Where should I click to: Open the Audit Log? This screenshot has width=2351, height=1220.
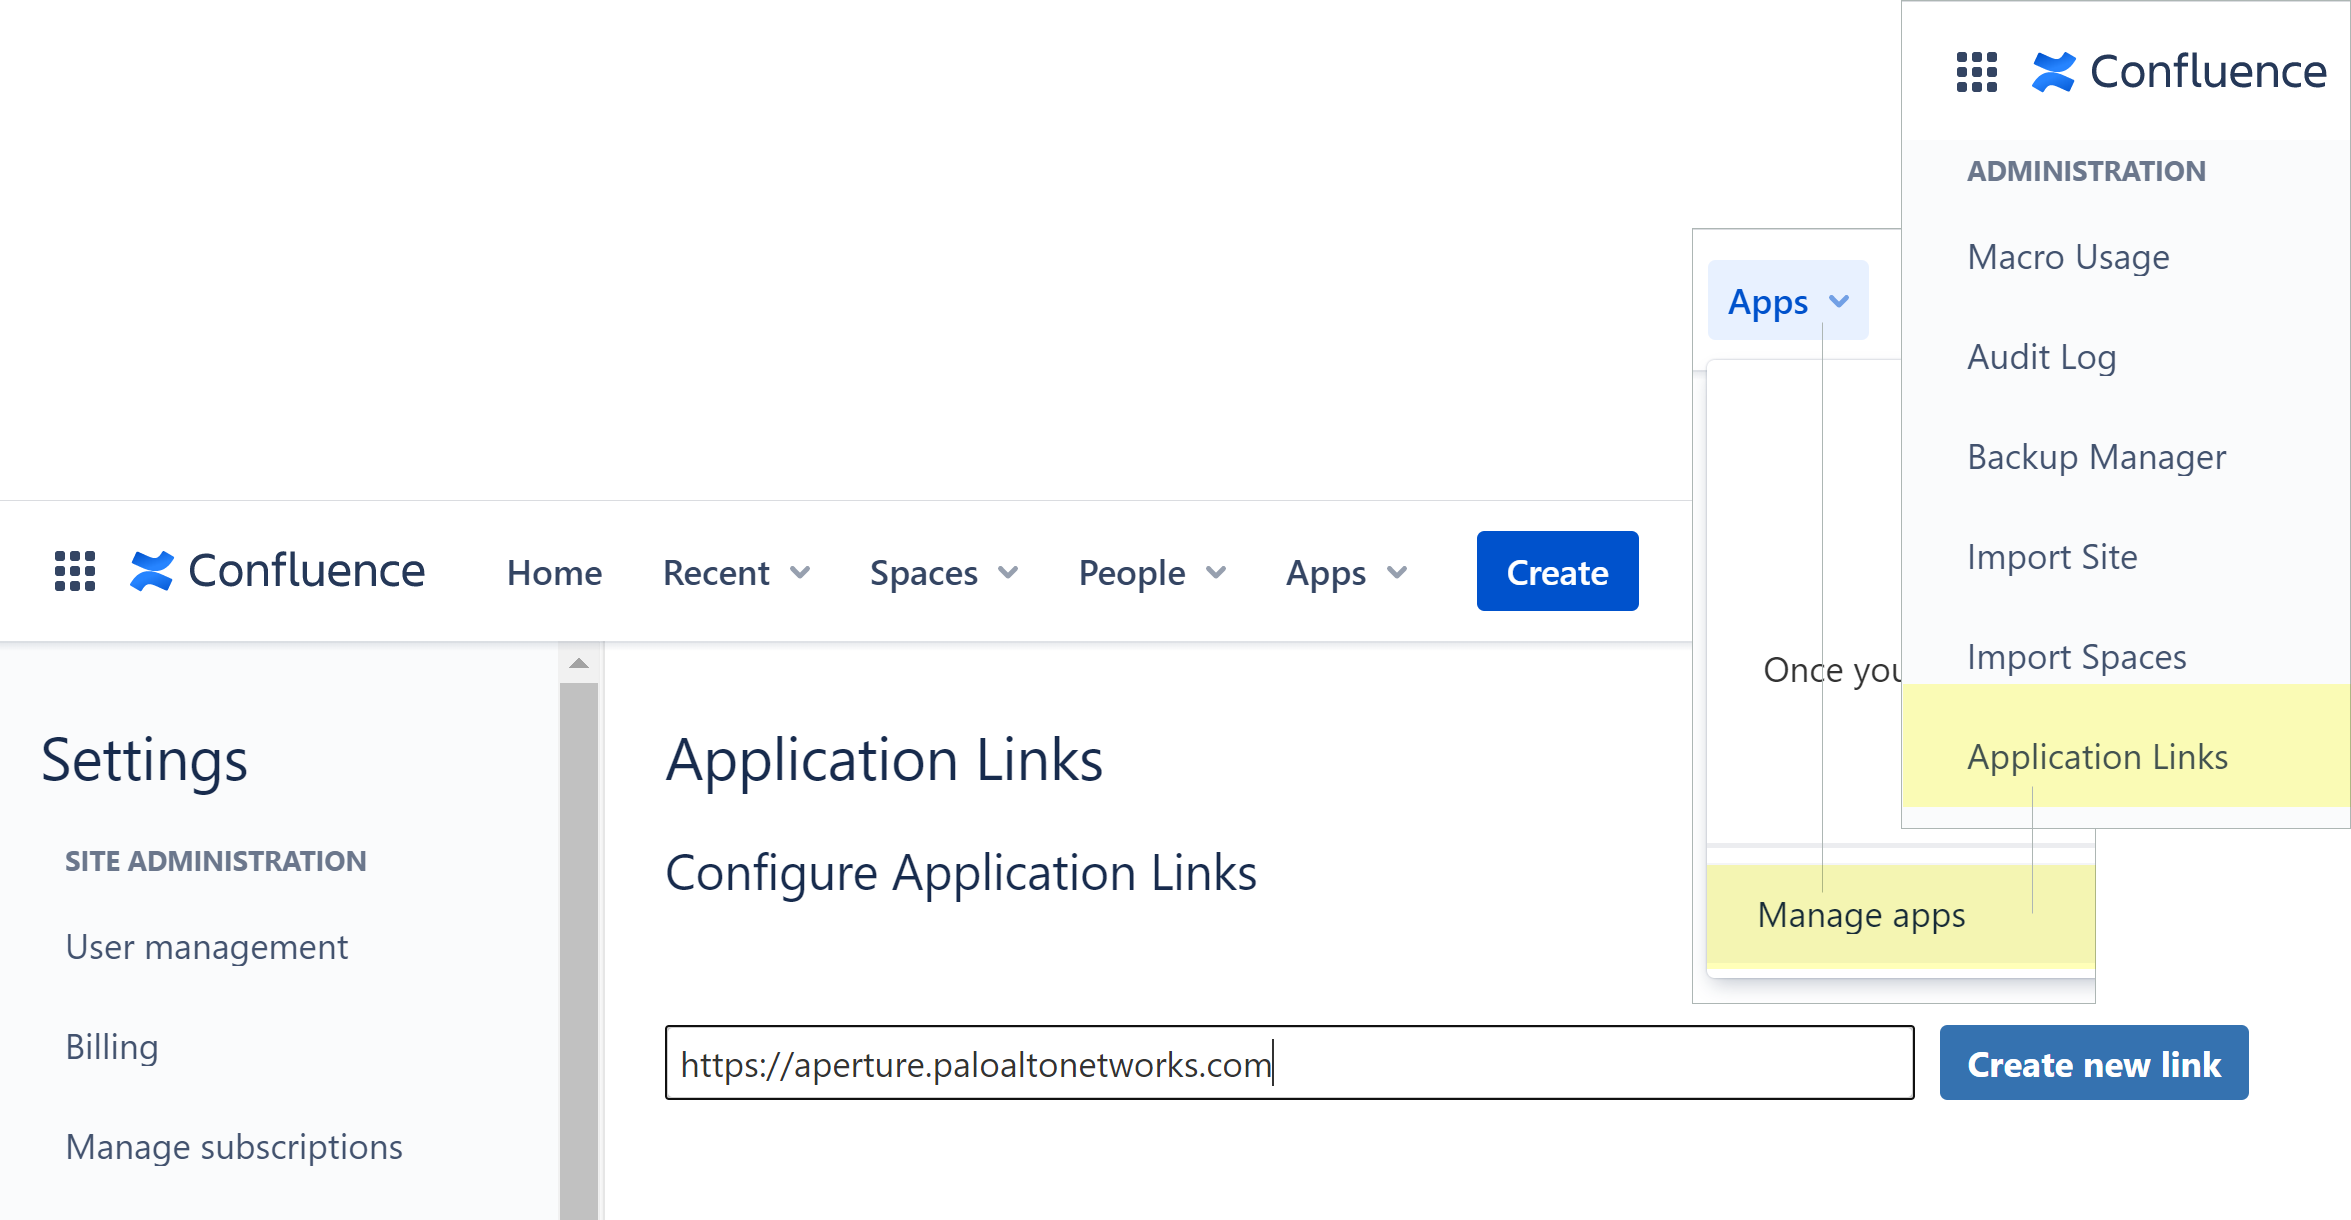(x=2041, y=356)
